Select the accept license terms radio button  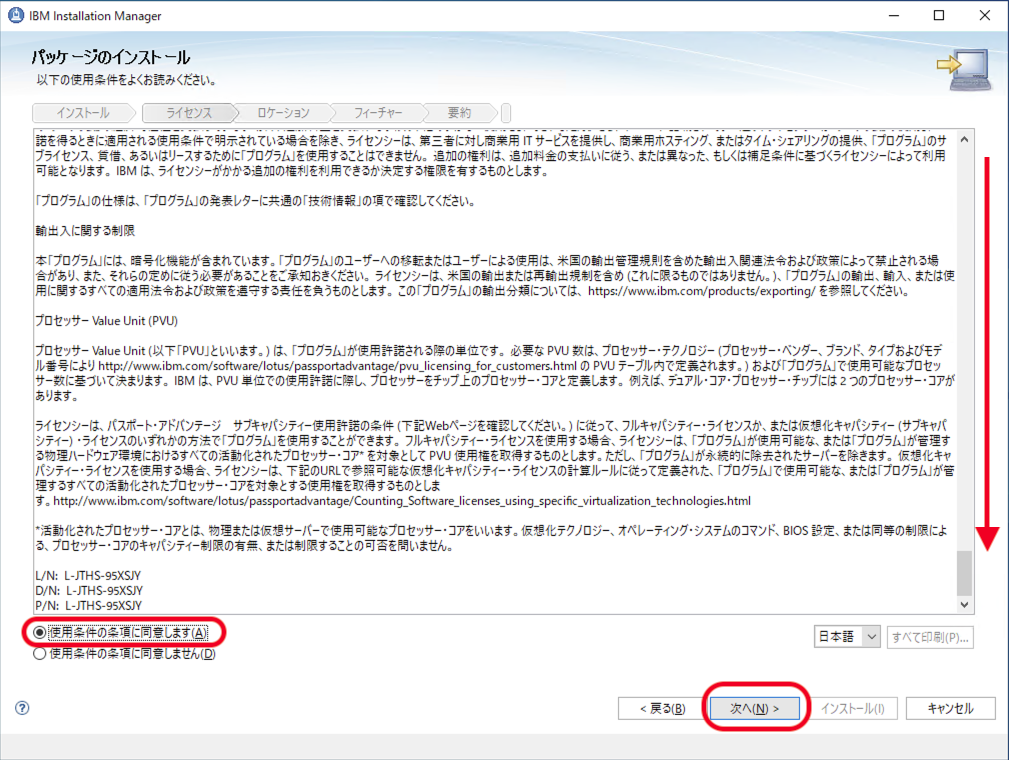(x=40, y=633)
